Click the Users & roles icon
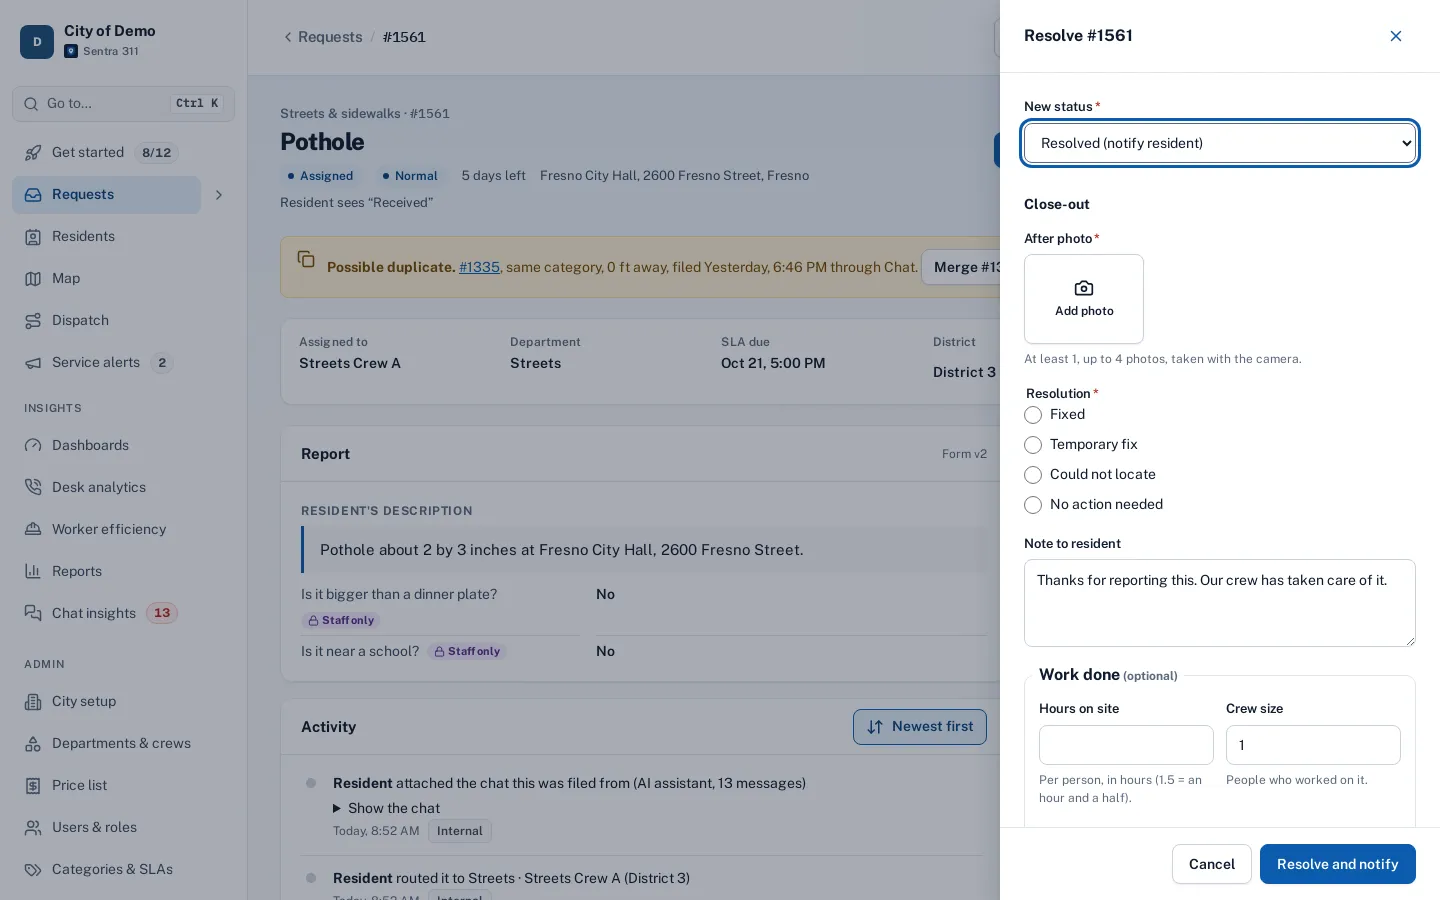 click(33, 827)
